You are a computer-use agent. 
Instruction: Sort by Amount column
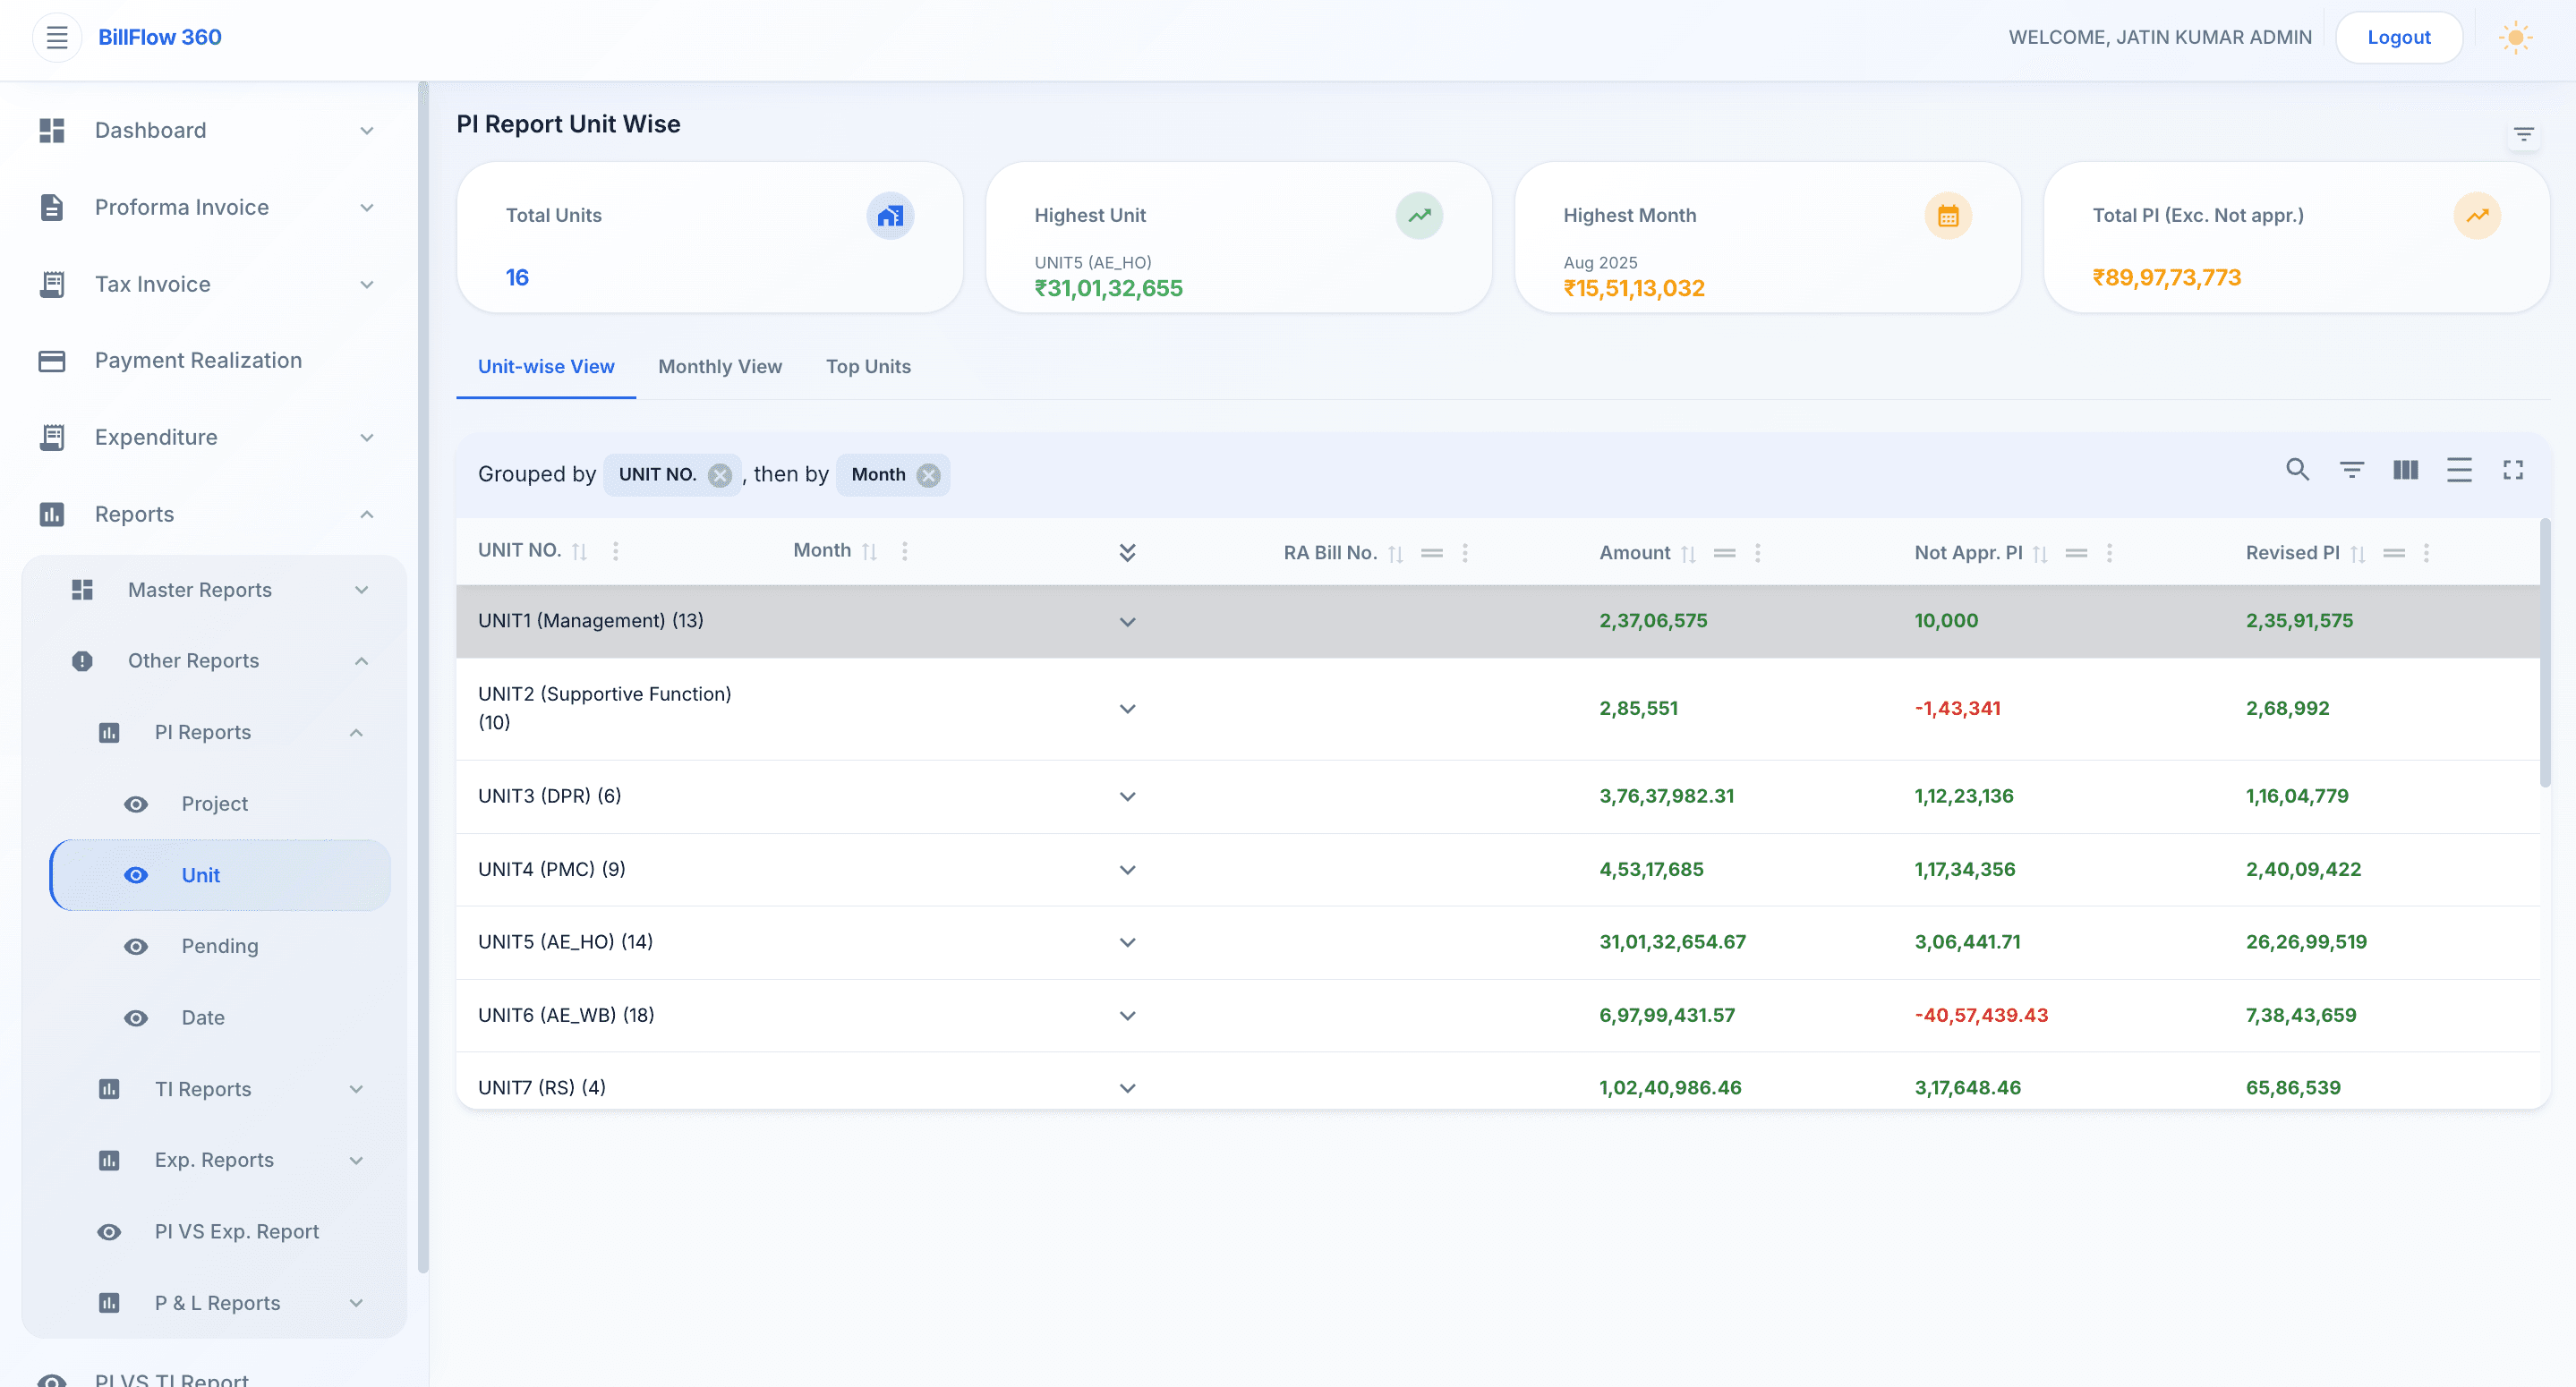coord(1688,554)
